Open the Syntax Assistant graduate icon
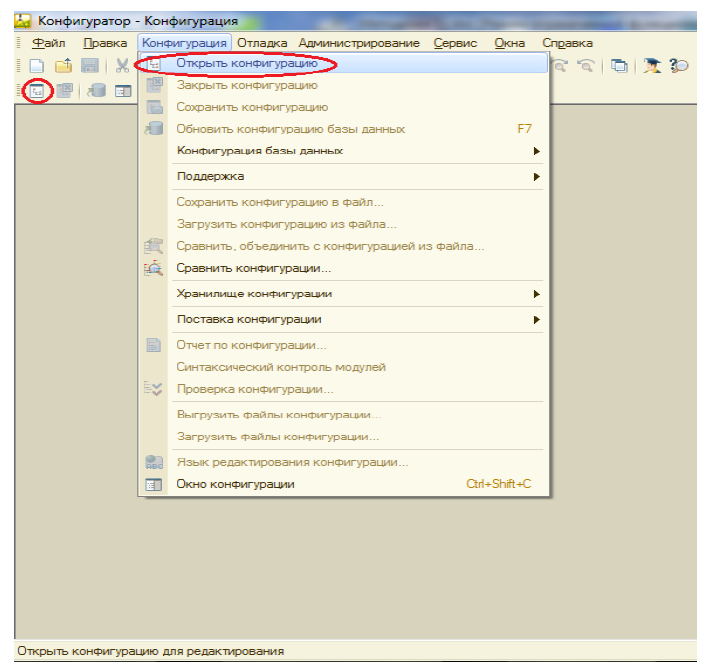 coord(652,66)
